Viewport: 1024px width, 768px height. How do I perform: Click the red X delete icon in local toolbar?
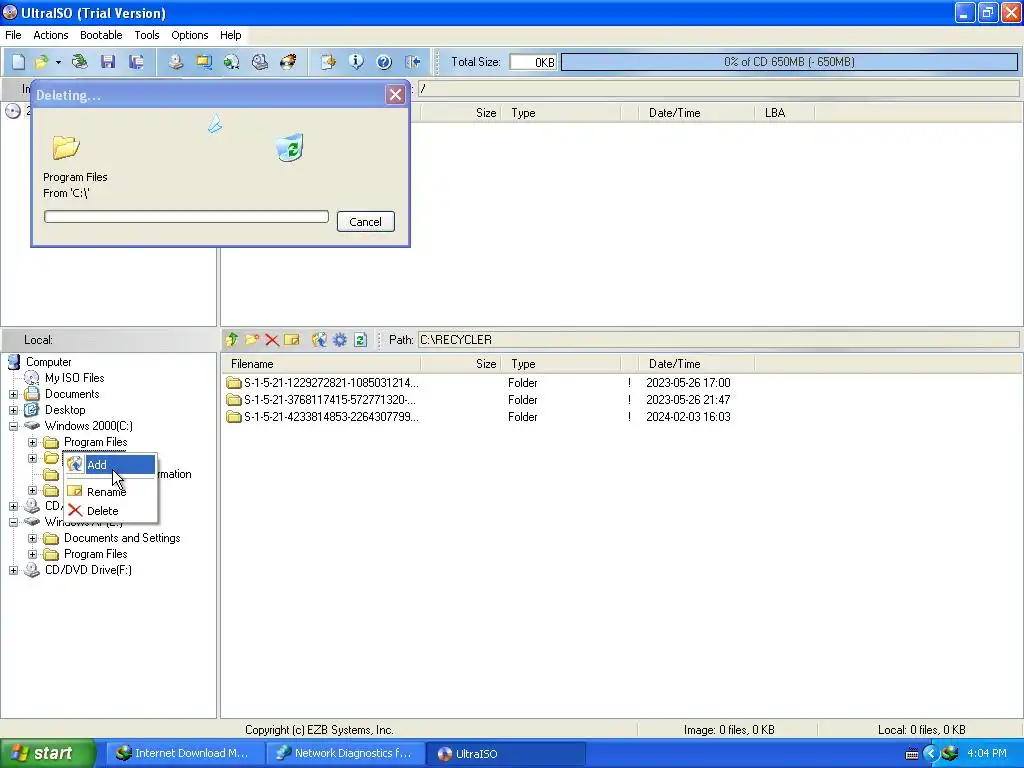pyautogui.click(x=272, y=340)
